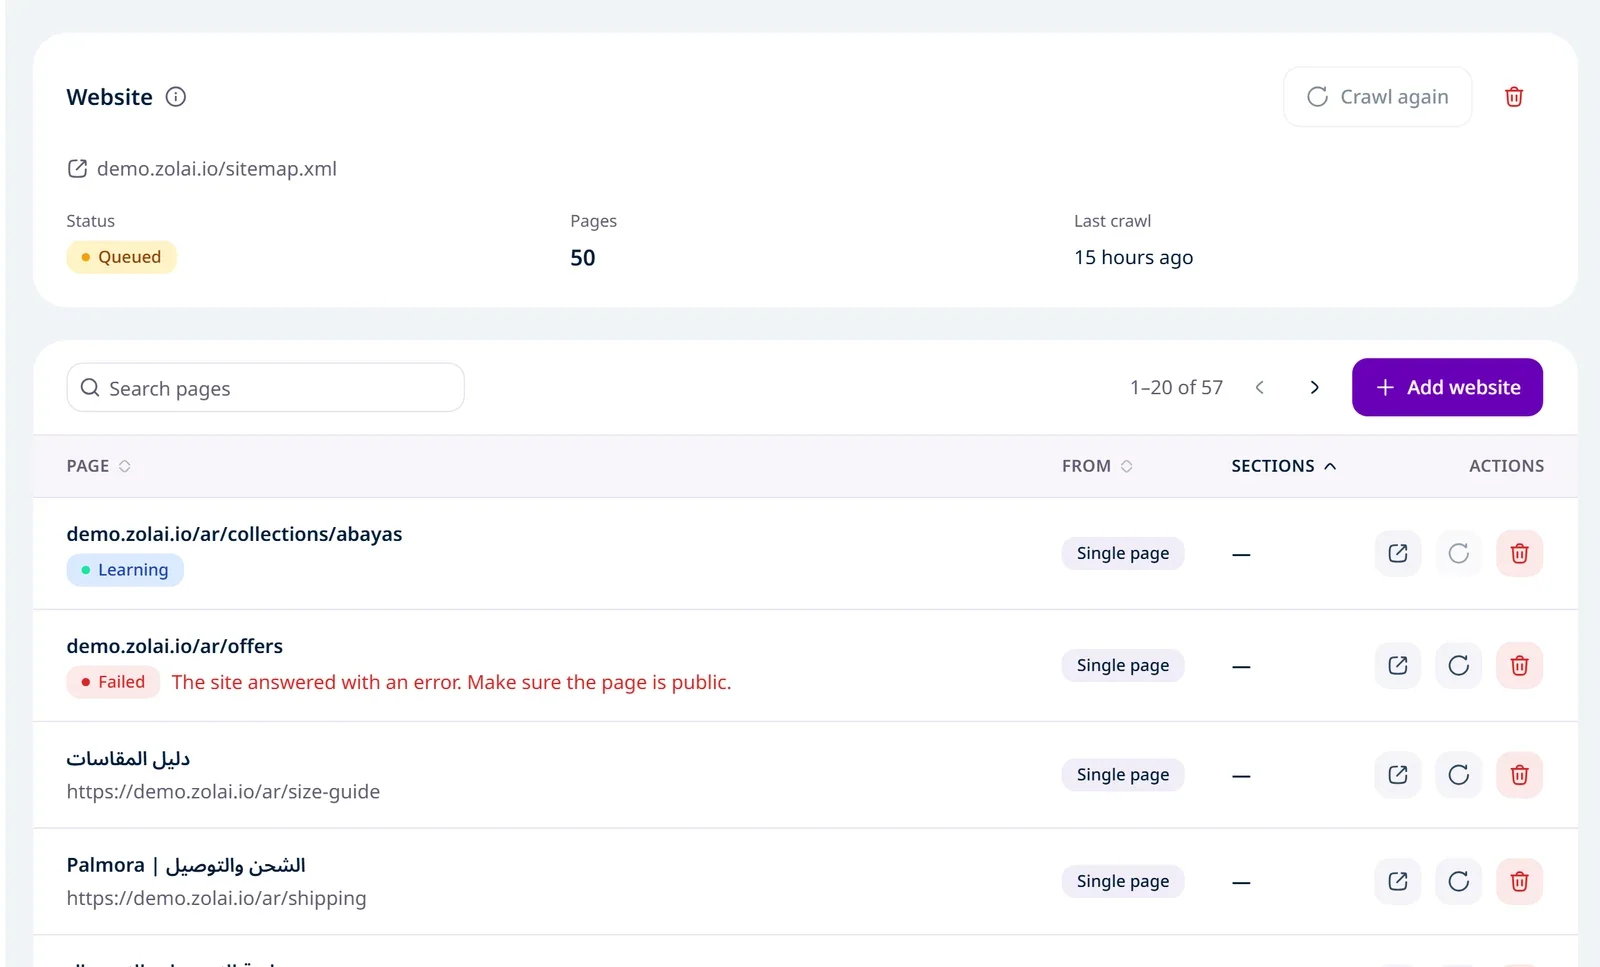
Task: Click the recrawl icon for the abayas row
Action: (x=1459, y=554)
